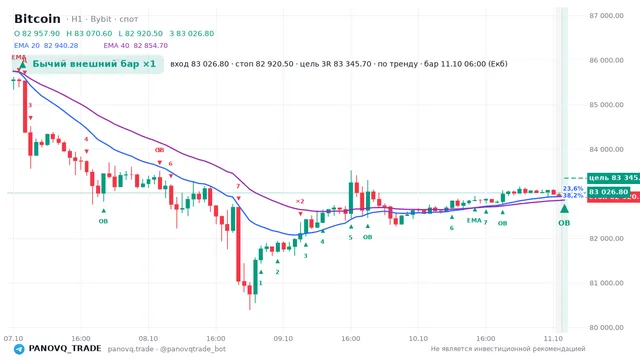Click the 'вход 83 026.80' trade details line
The image size is (640, 360).
[x=339, y=64]
